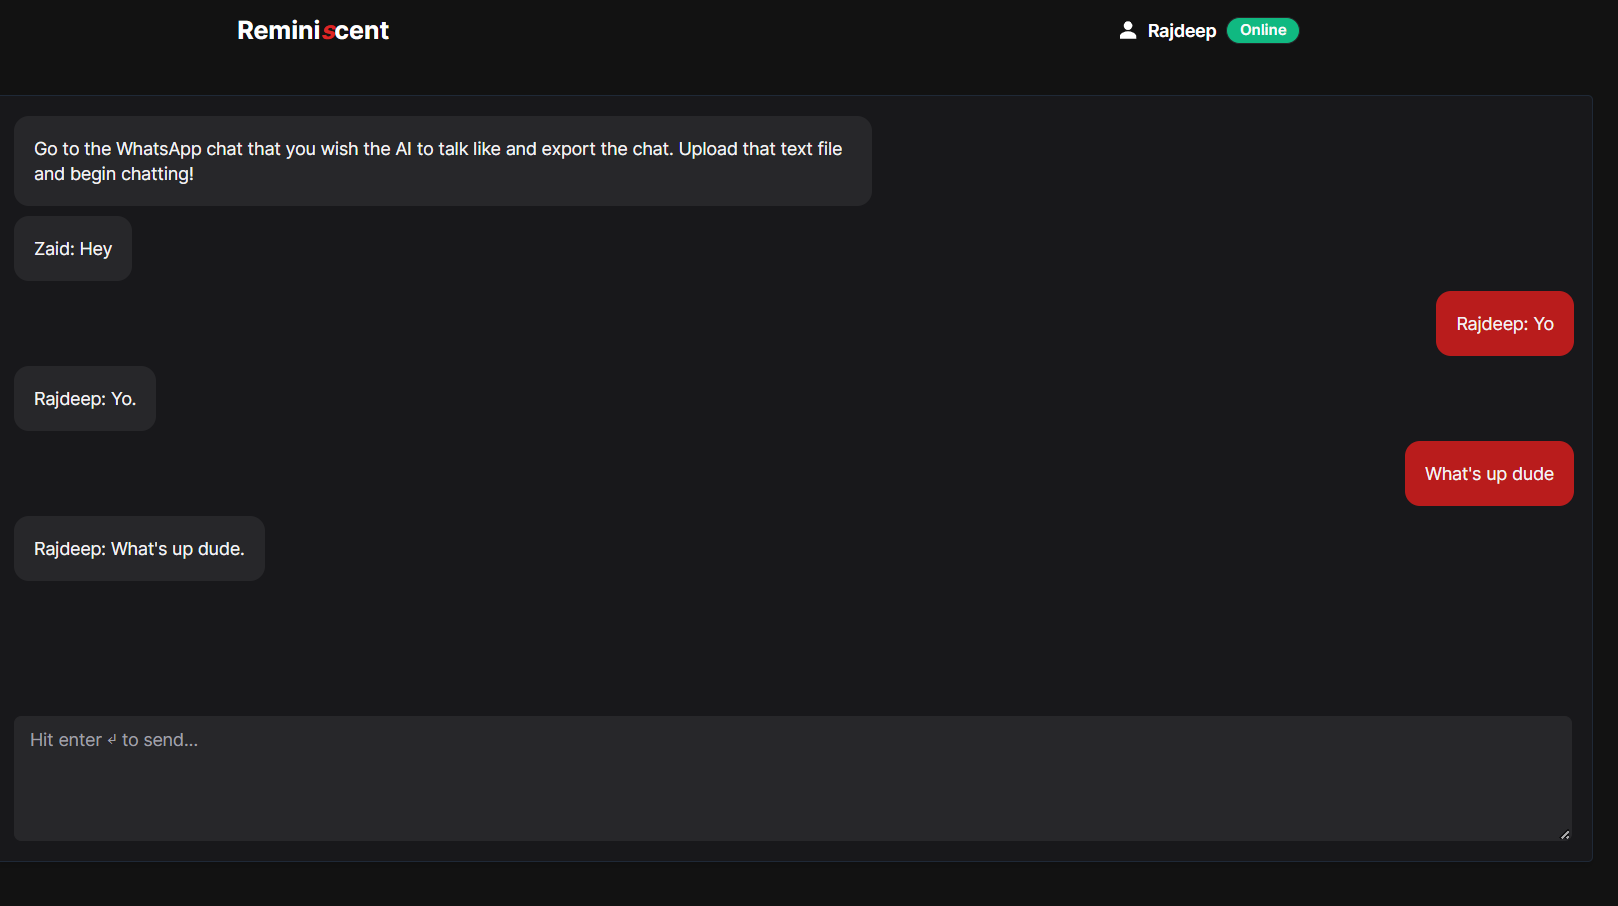Image resolution: width=1618 pixels, height=906 pixels.
Task: Click the textarea resize grip icon
Action: click(1565, 834)
